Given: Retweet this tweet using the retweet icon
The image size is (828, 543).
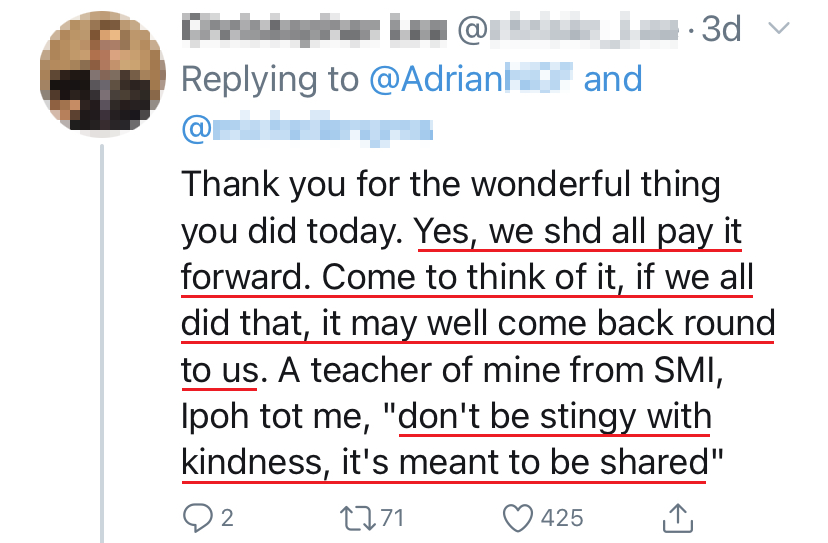Looking at the screenshot, I should coord(355,516).
